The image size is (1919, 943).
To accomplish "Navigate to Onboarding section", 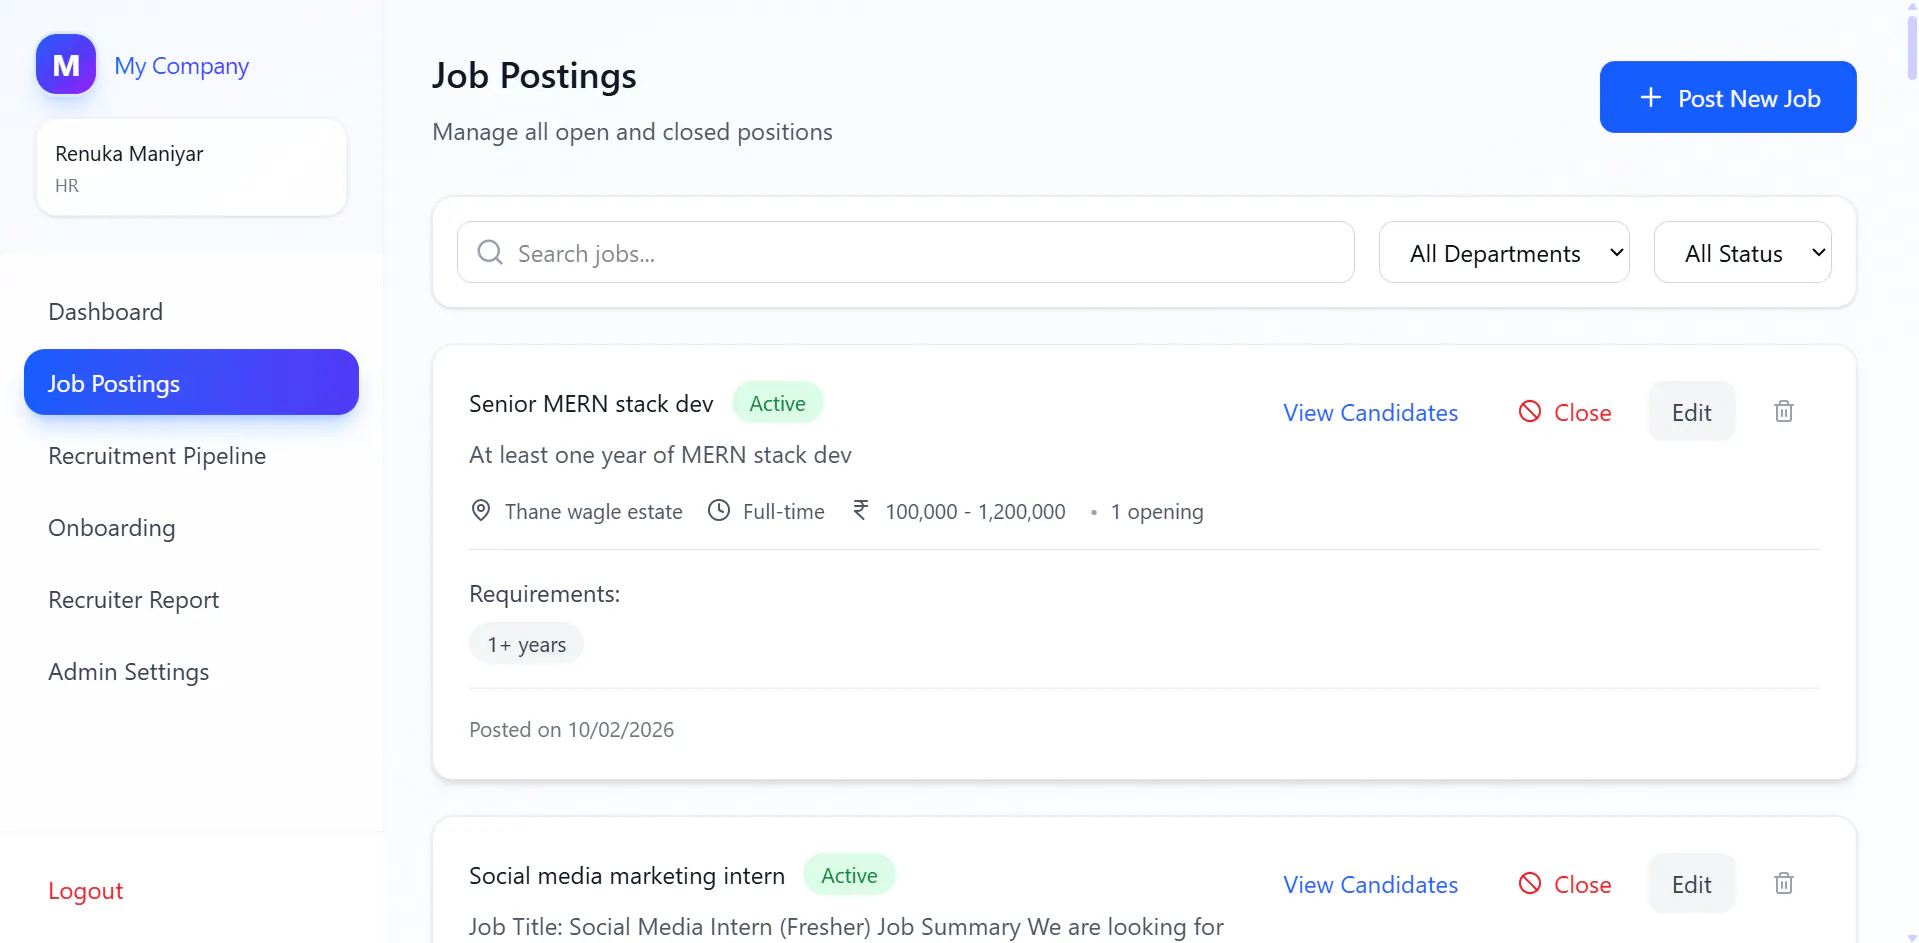I will click(x=191, y=527).
